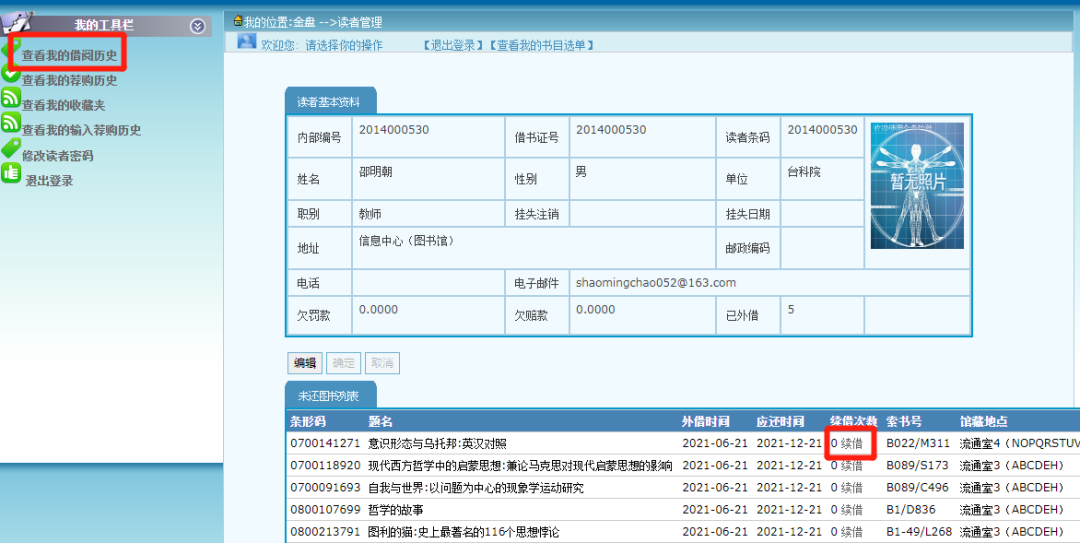Screen dimensions: 1080x543
Task: Click call number B022/M311
Action: coord(918,444)
